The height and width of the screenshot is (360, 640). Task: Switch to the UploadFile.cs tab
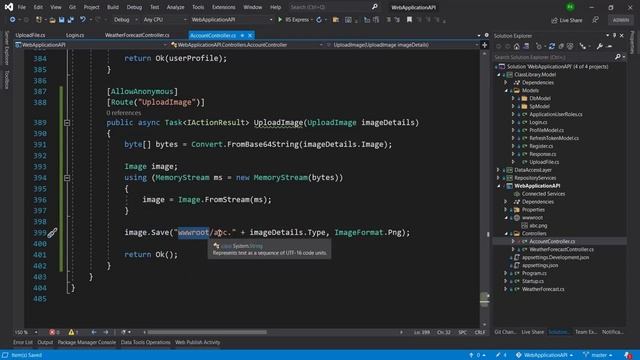30,35
